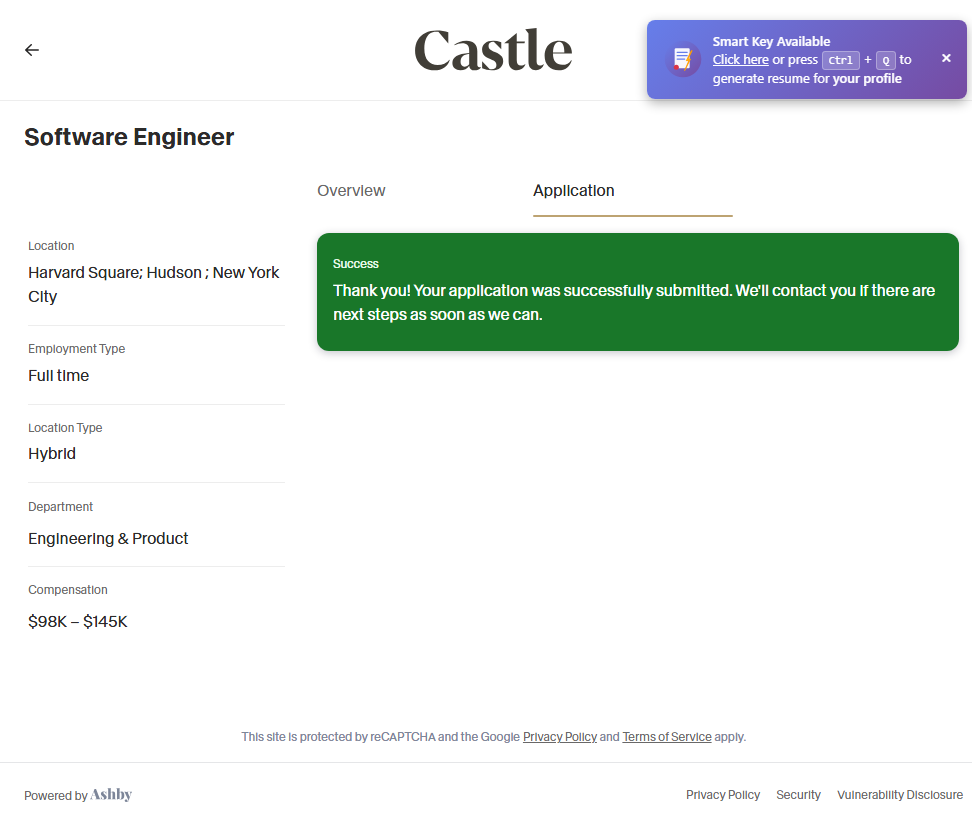The image size is (972, 829).
Task: Open Google Privacy Policy reCAPTCHA link
Action: coord(559,737)
